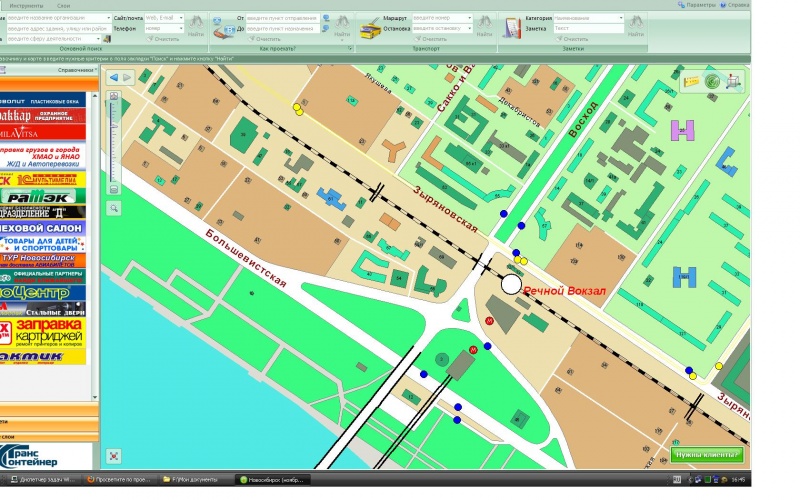Click the map back navigation arrow
The width and height of the screenshot is (800, 500).
coord(113,77)
